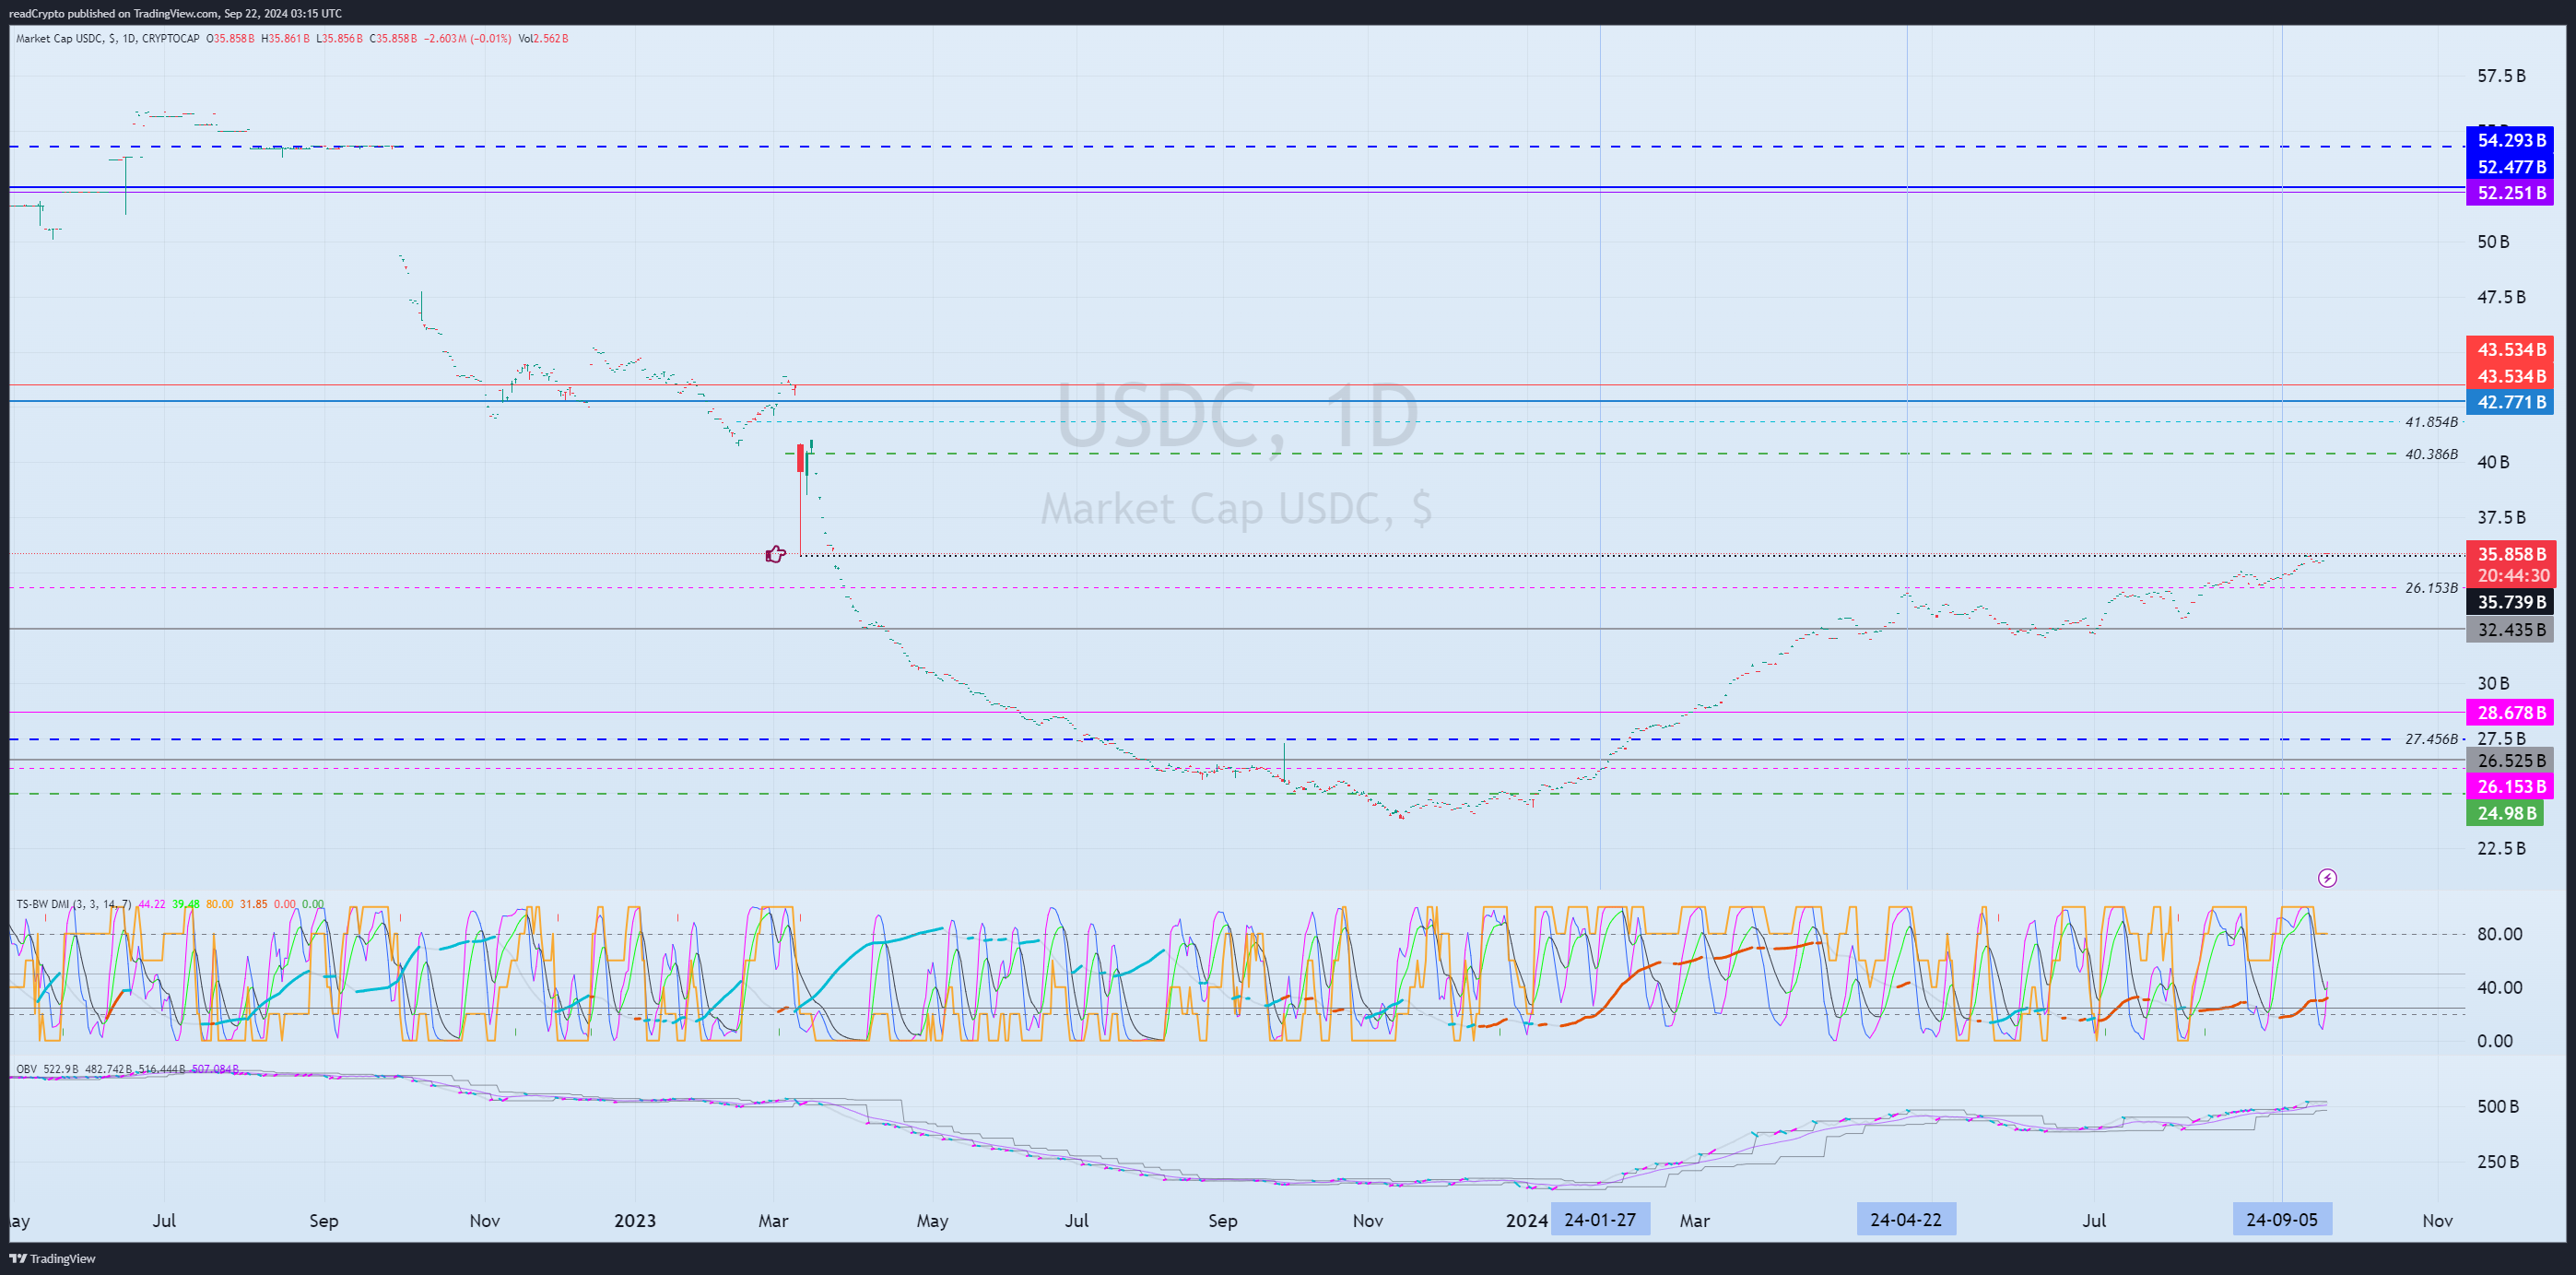Click the 2024 label on the time axis

coord(1527,1220)
